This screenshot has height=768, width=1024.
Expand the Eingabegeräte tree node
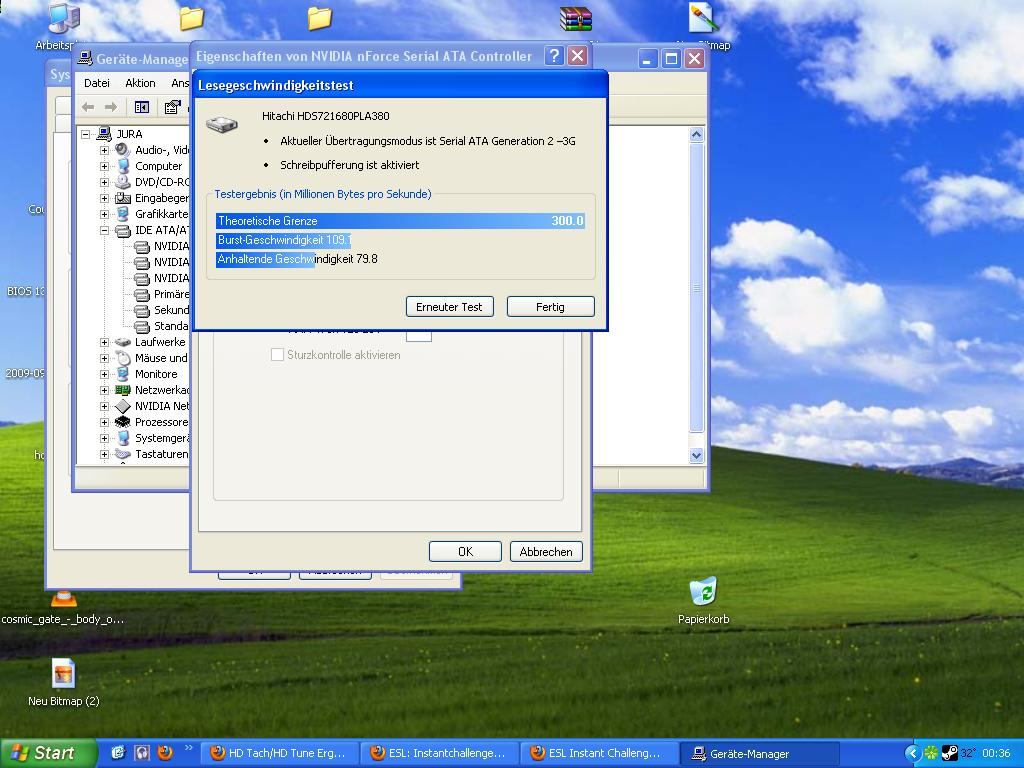[x=104, y=198]
